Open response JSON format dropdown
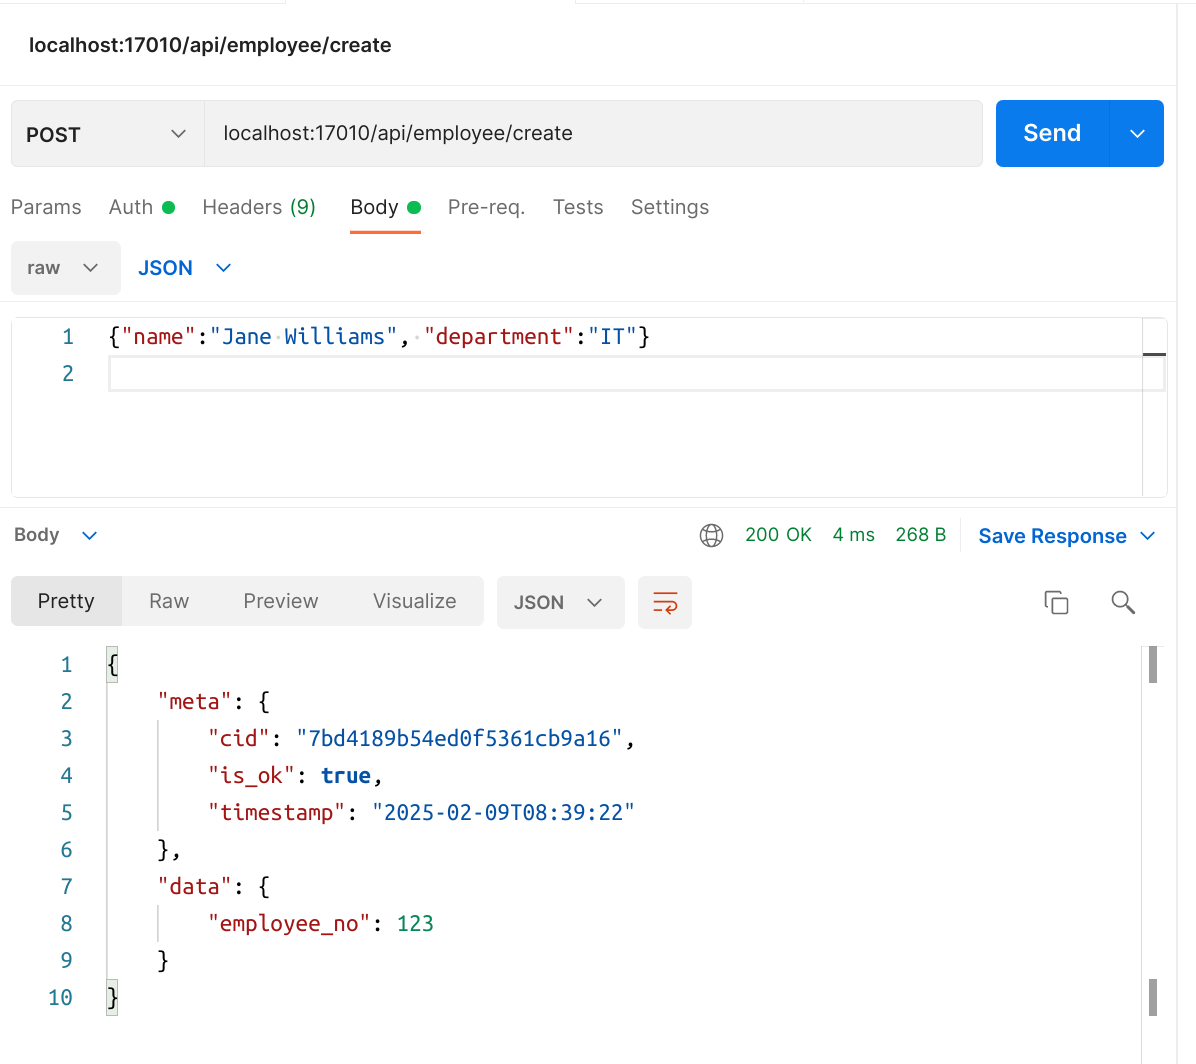 (560, 602)
